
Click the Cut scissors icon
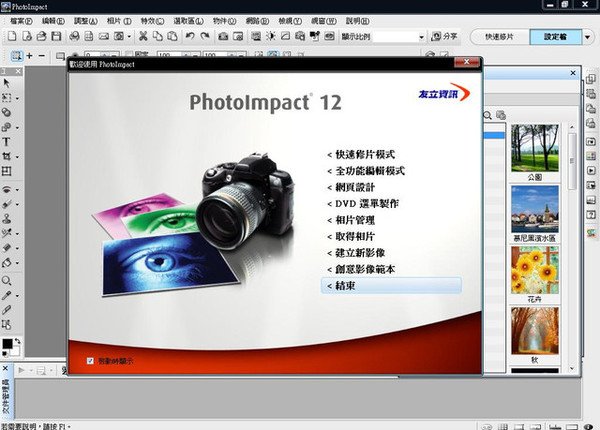143,36
